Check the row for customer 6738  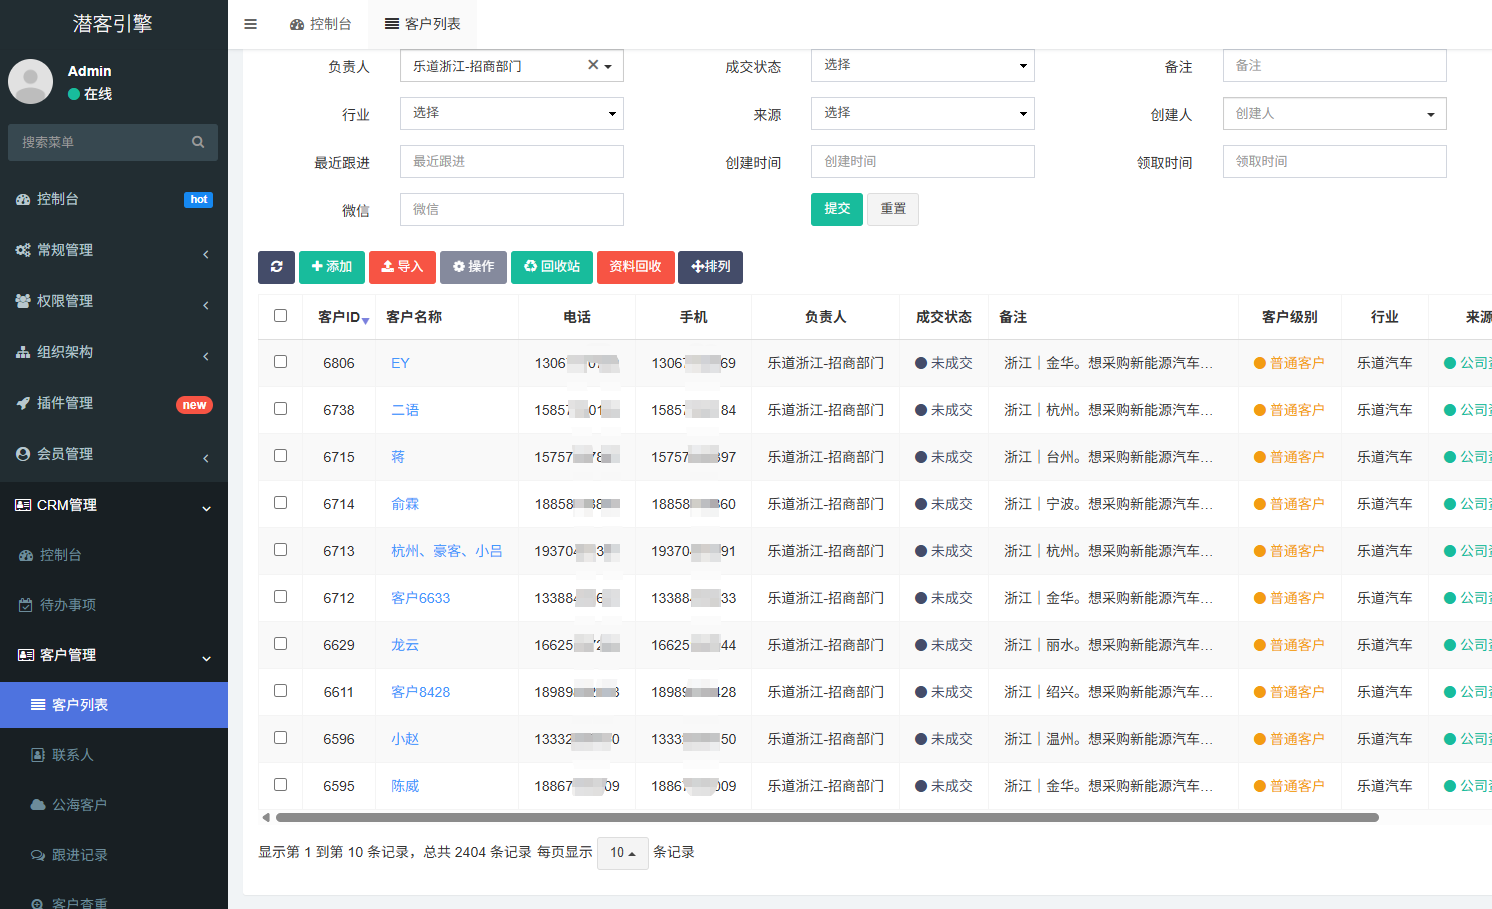pos(280,409)
